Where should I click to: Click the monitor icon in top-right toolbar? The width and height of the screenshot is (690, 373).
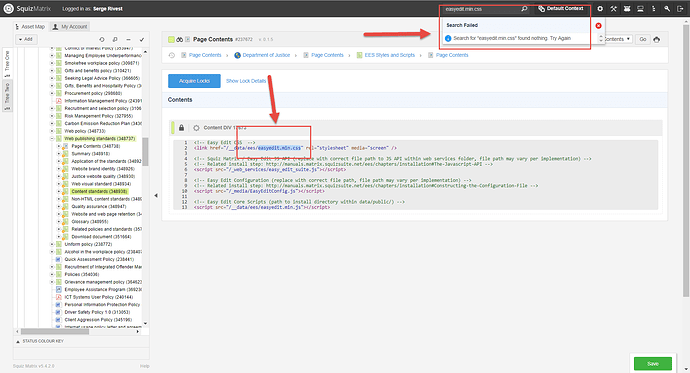(x=640, y=9)
